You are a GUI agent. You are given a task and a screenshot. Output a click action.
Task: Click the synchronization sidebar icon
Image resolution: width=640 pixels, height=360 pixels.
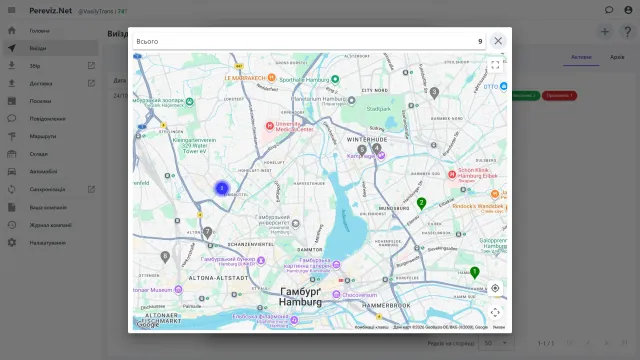coord(12,189)
